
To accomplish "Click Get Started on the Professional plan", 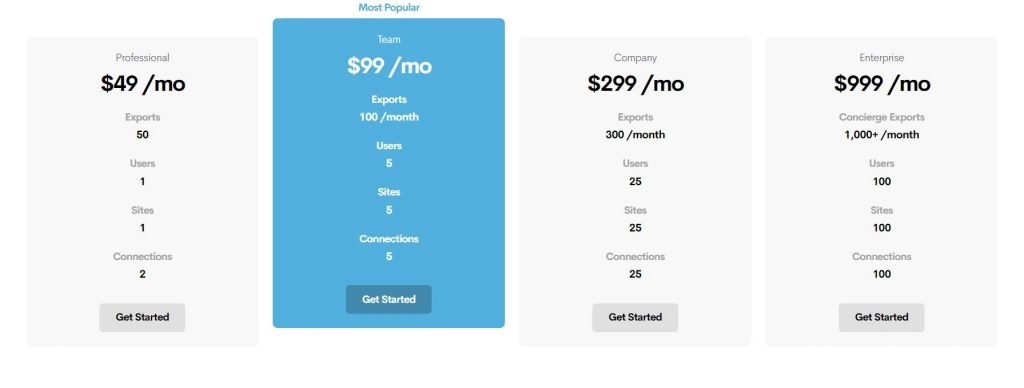I will tap(142, 317).
